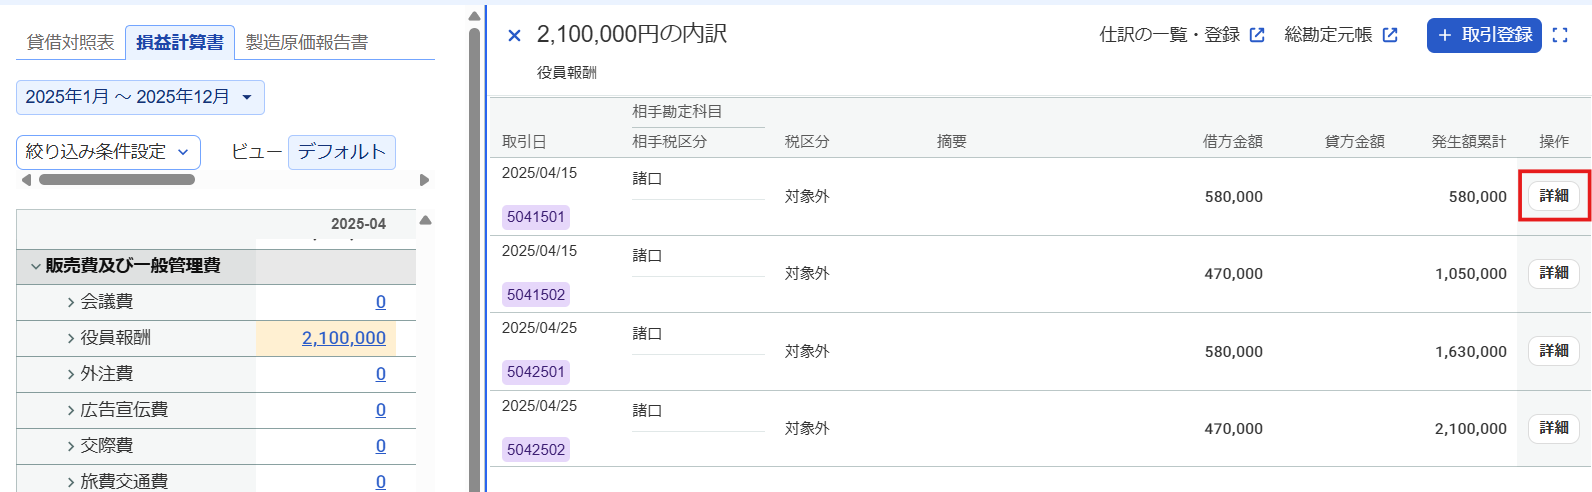This screenshot has width=1592, height=492.
Task: Click 会議費 amount 0 link
Action: tap(381, 302)
